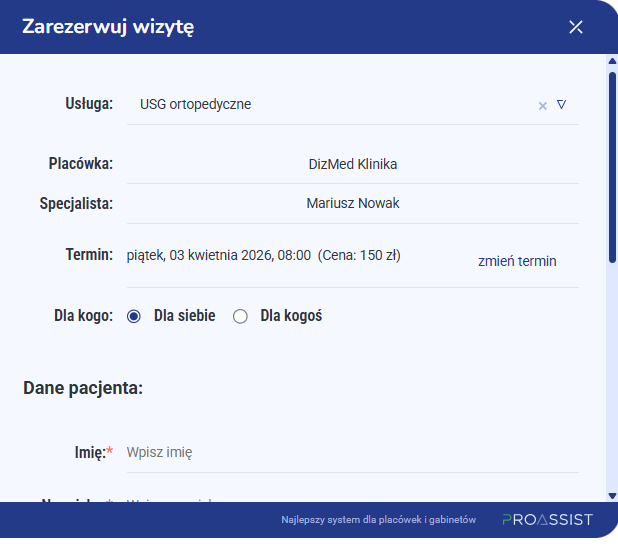618x547 pixels.
Task: Click the price text Cena: 150 zł
Action: click(x=359, y=255)
